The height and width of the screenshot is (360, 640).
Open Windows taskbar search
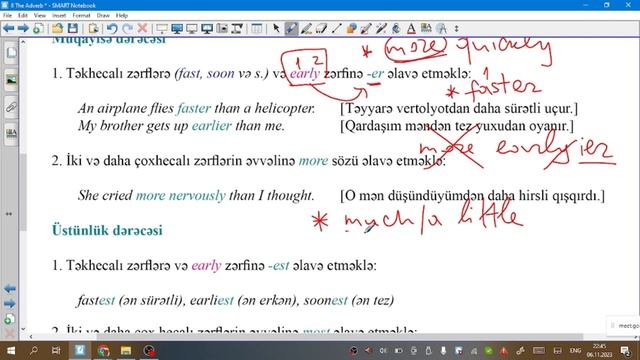click(34, 351)
